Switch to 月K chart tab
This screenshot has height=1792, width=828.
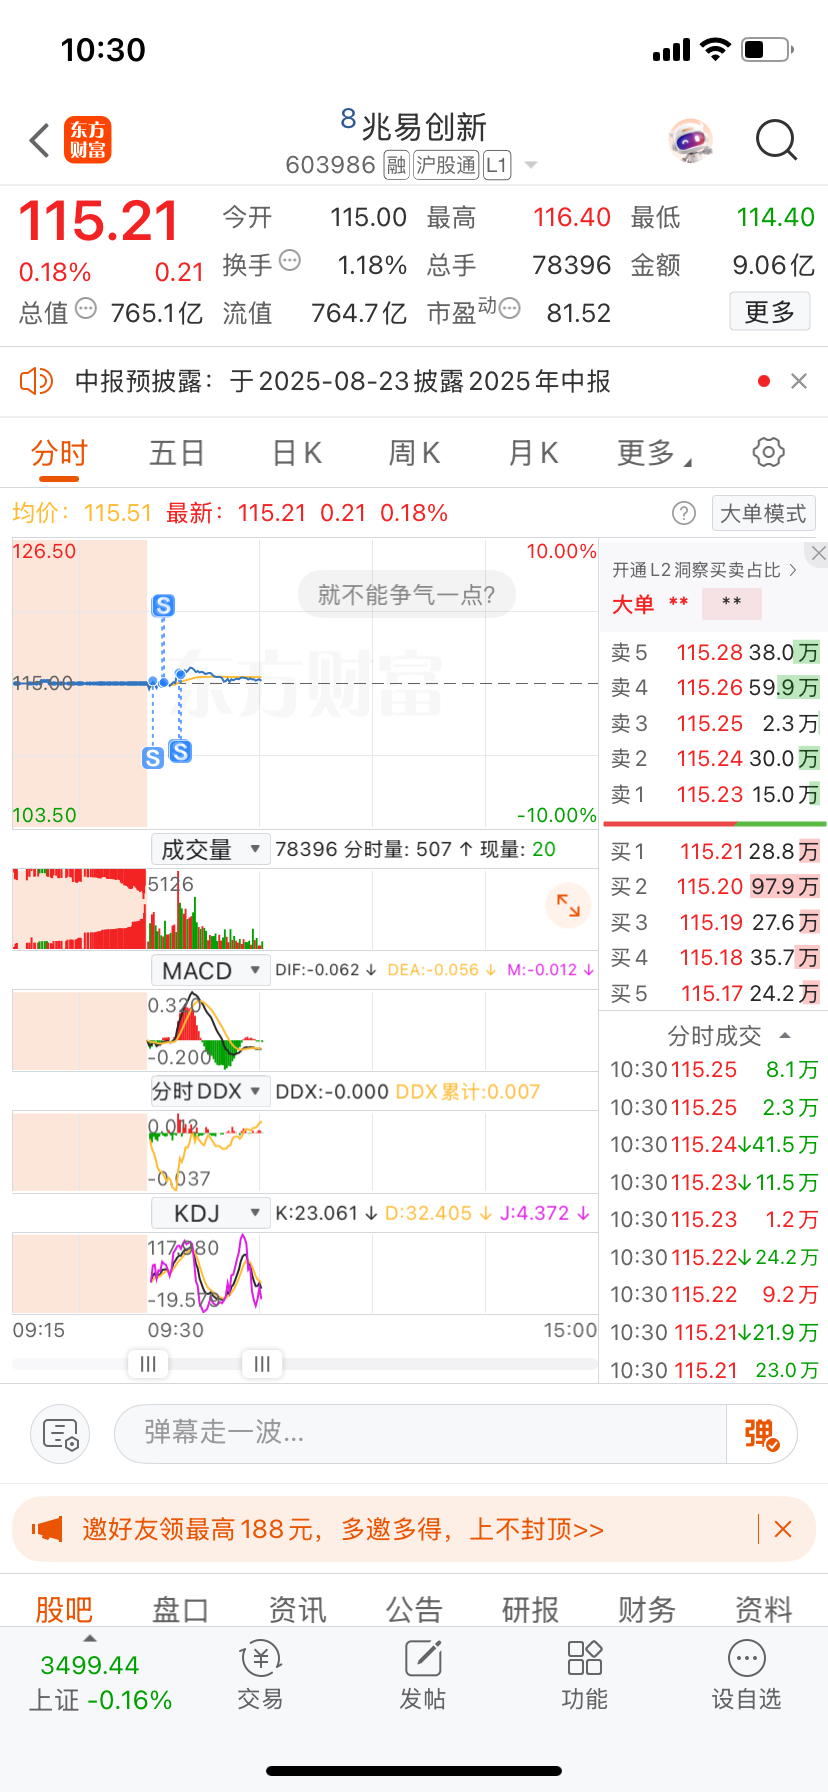(533, 453)
